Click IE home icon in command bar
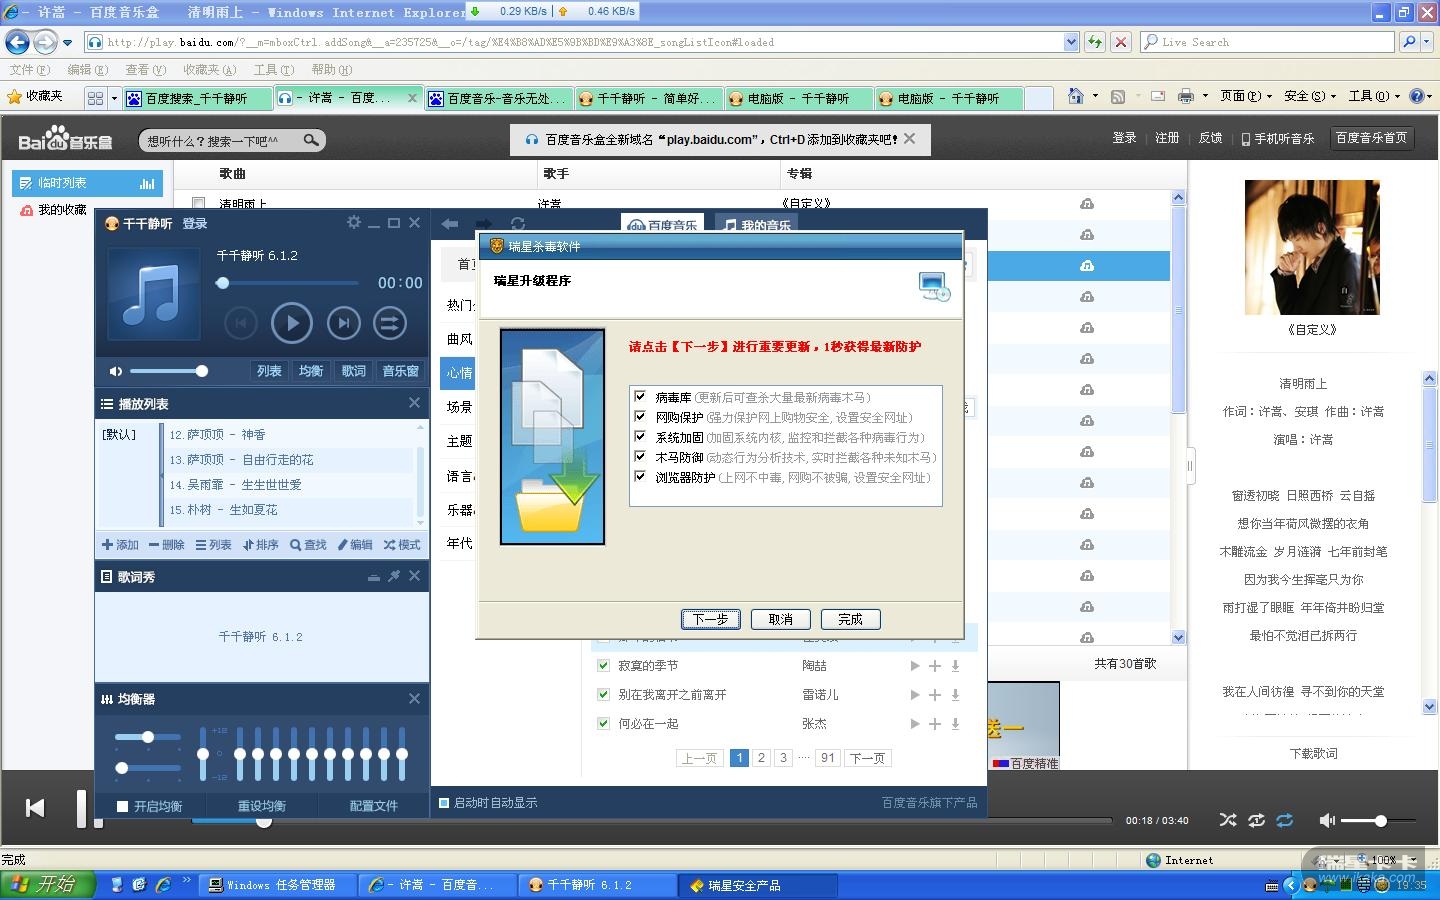1440x900 pixels. tap(1076, 96)
